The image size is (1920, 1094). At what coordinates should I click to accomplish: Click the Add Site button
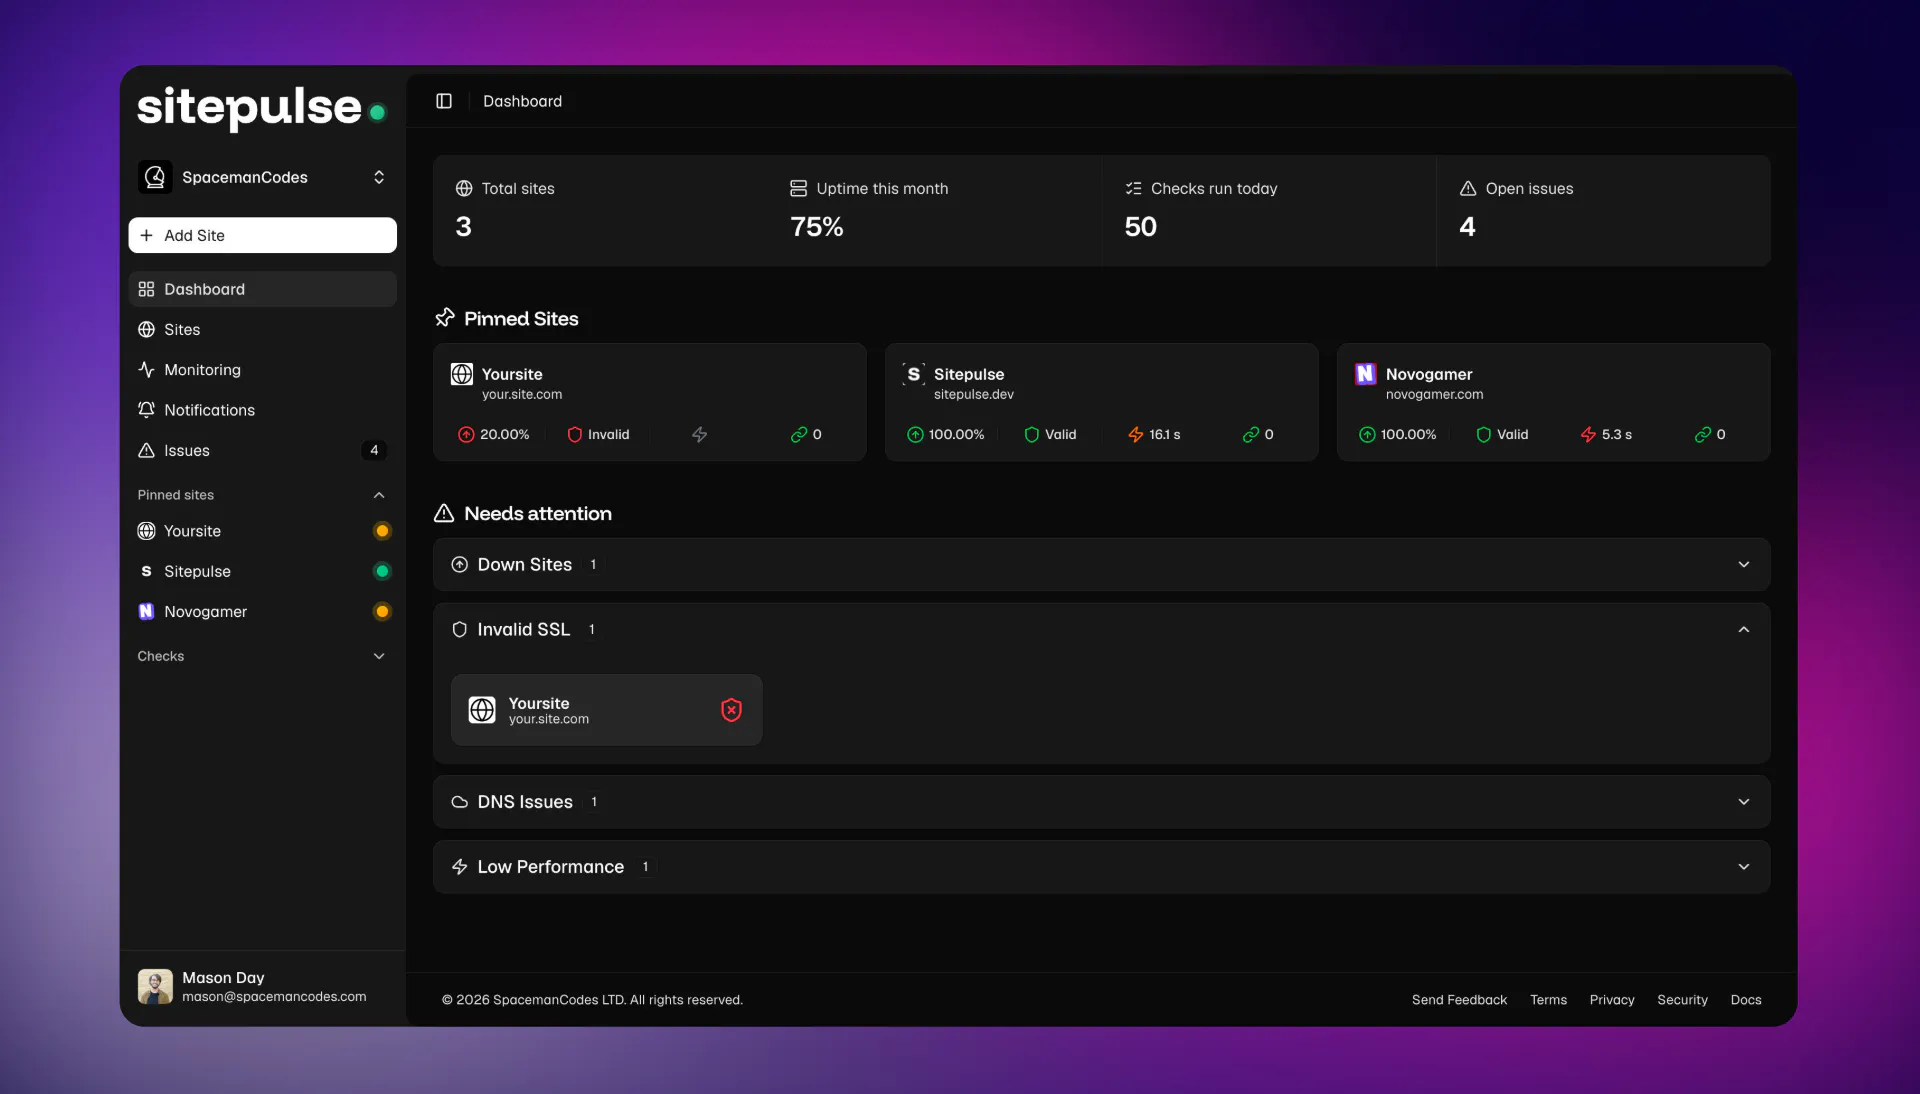click(x=262, y=235)
